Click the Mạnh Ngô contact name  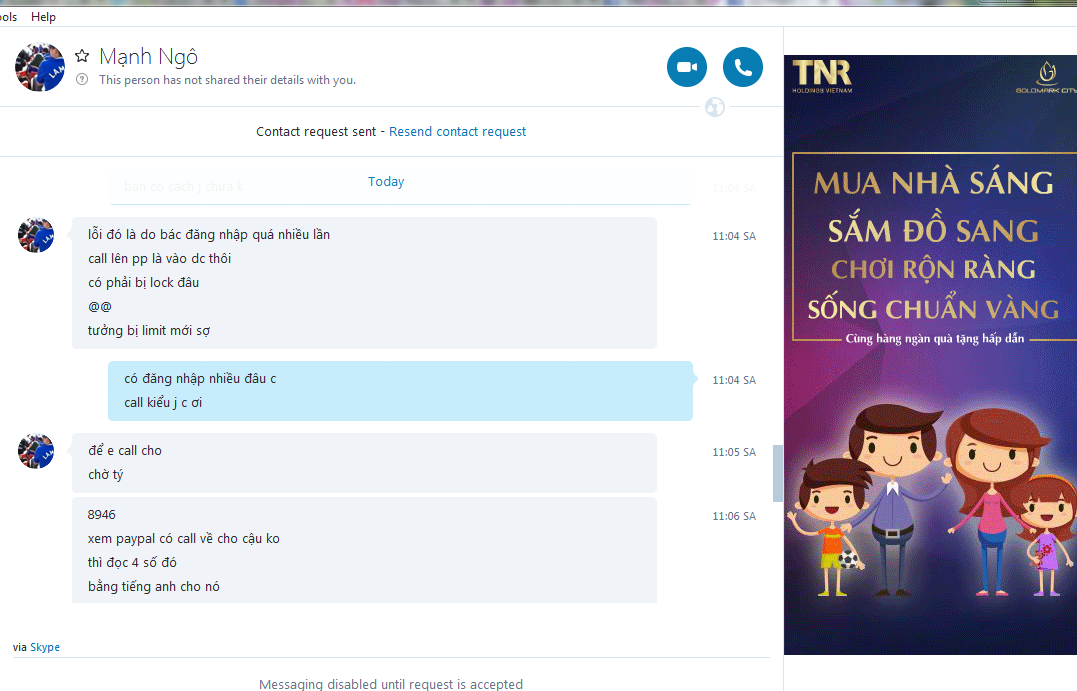point(148,56)
